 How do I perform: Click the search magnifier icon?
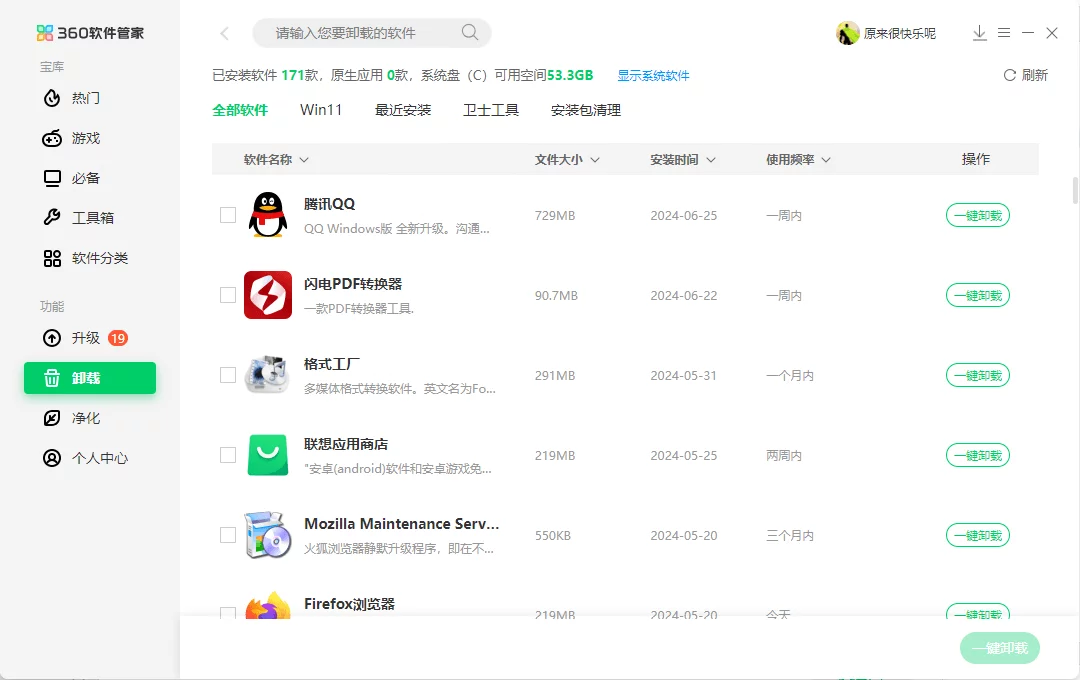(x=470, y=32)
